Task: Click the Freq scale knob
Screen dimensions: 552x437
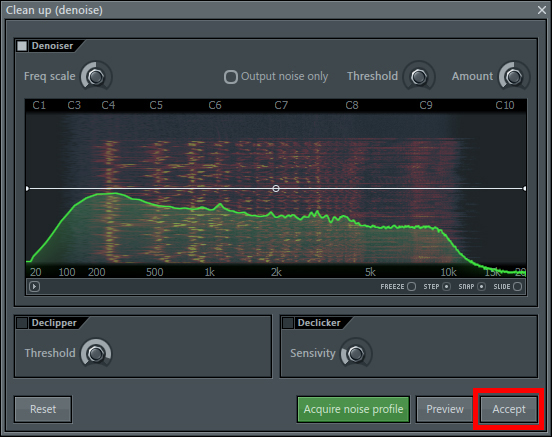Action: pos(96,76)
